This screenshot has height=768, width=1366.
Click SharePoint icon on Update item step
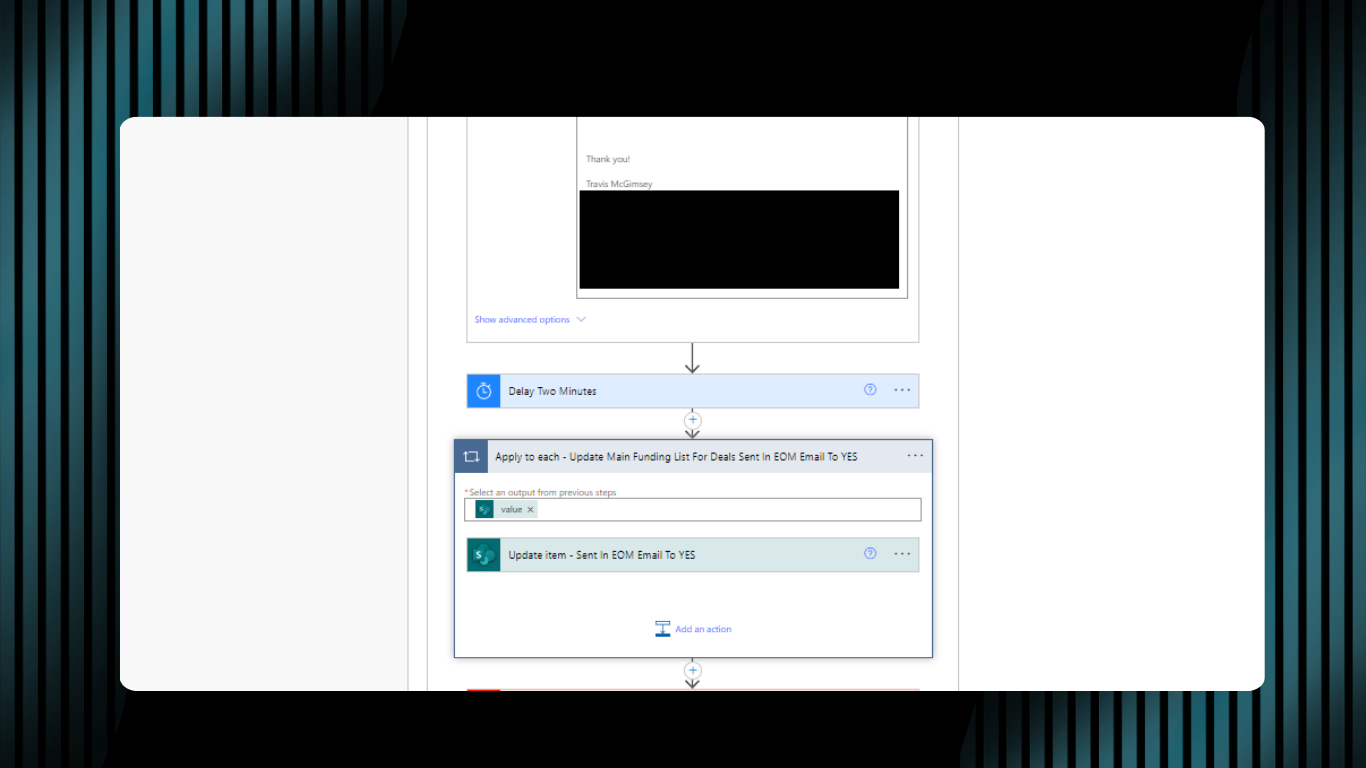(x=484, y=555)
